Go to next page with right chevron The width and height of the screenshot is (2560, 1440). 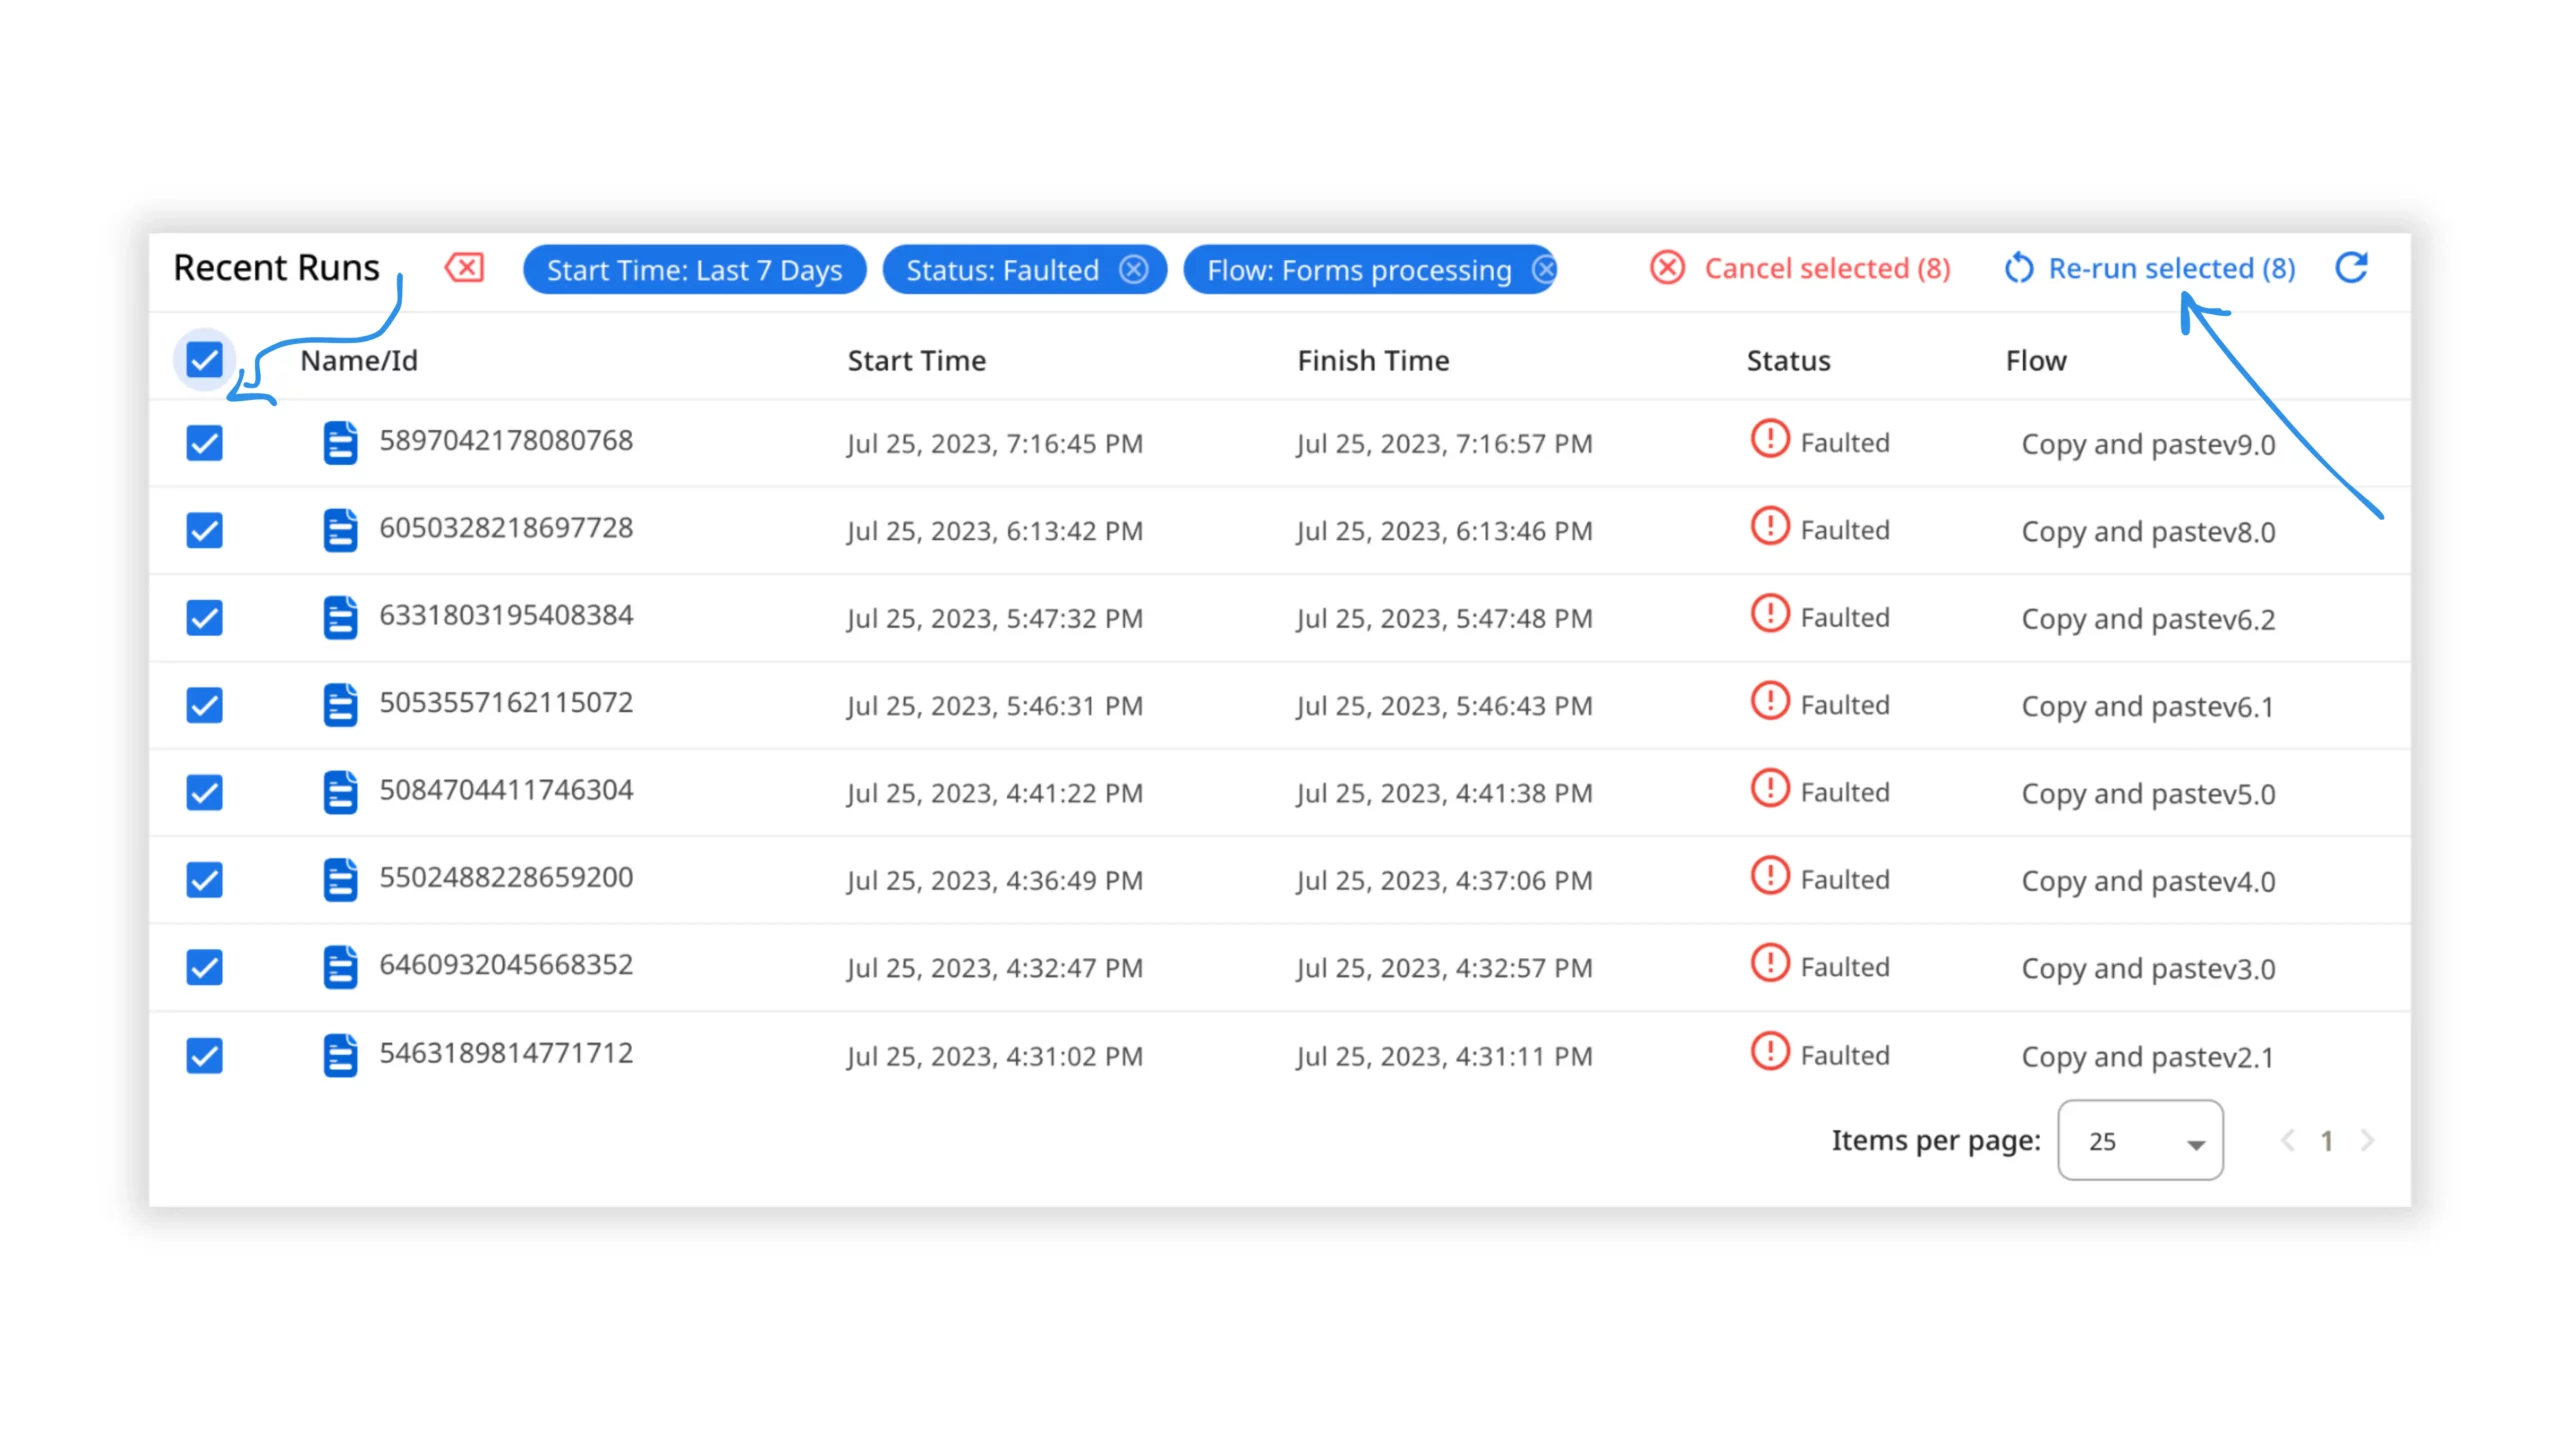click(2366, 1140)
